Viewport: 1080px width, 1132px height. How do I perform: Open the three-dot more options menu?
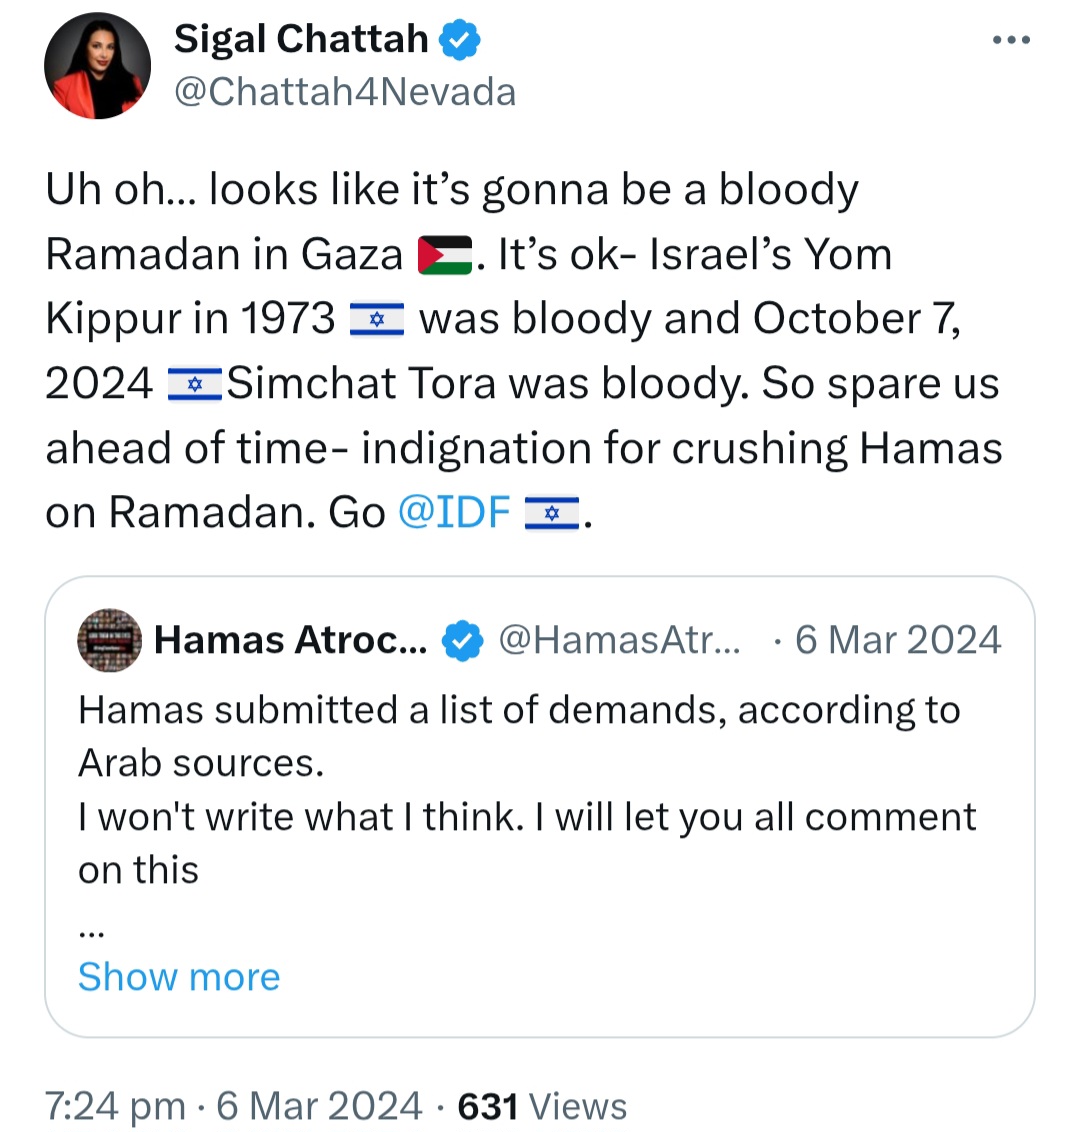click(1010, 40)
